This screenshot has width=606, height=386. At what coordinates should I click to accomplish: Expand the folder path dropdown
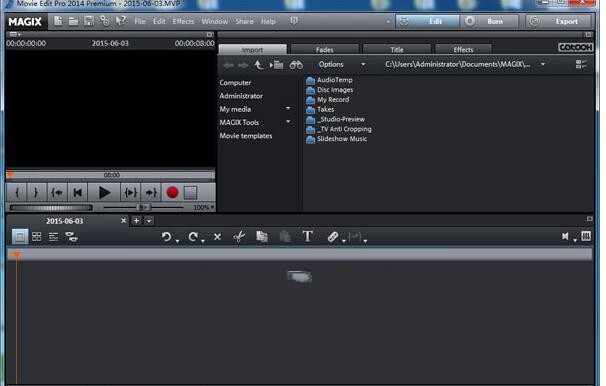(x=543, y=65)
